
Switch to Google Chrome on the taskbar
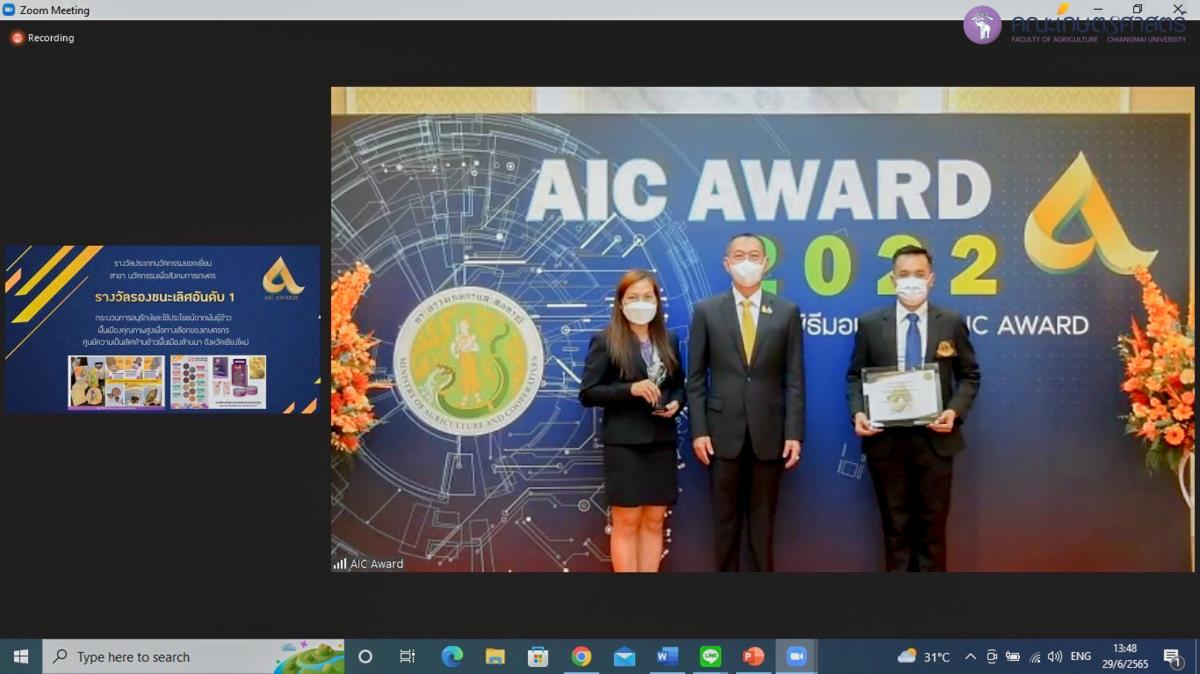coord(581,657)
